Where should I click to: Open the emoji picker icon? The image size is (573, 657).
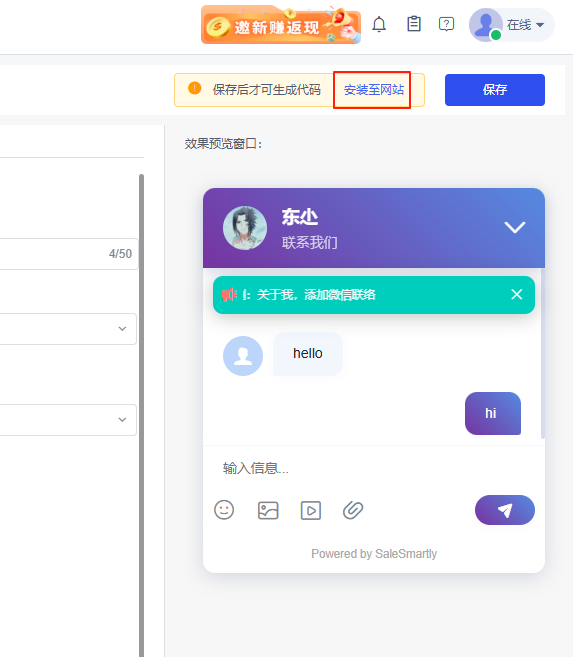click(224, 510)
